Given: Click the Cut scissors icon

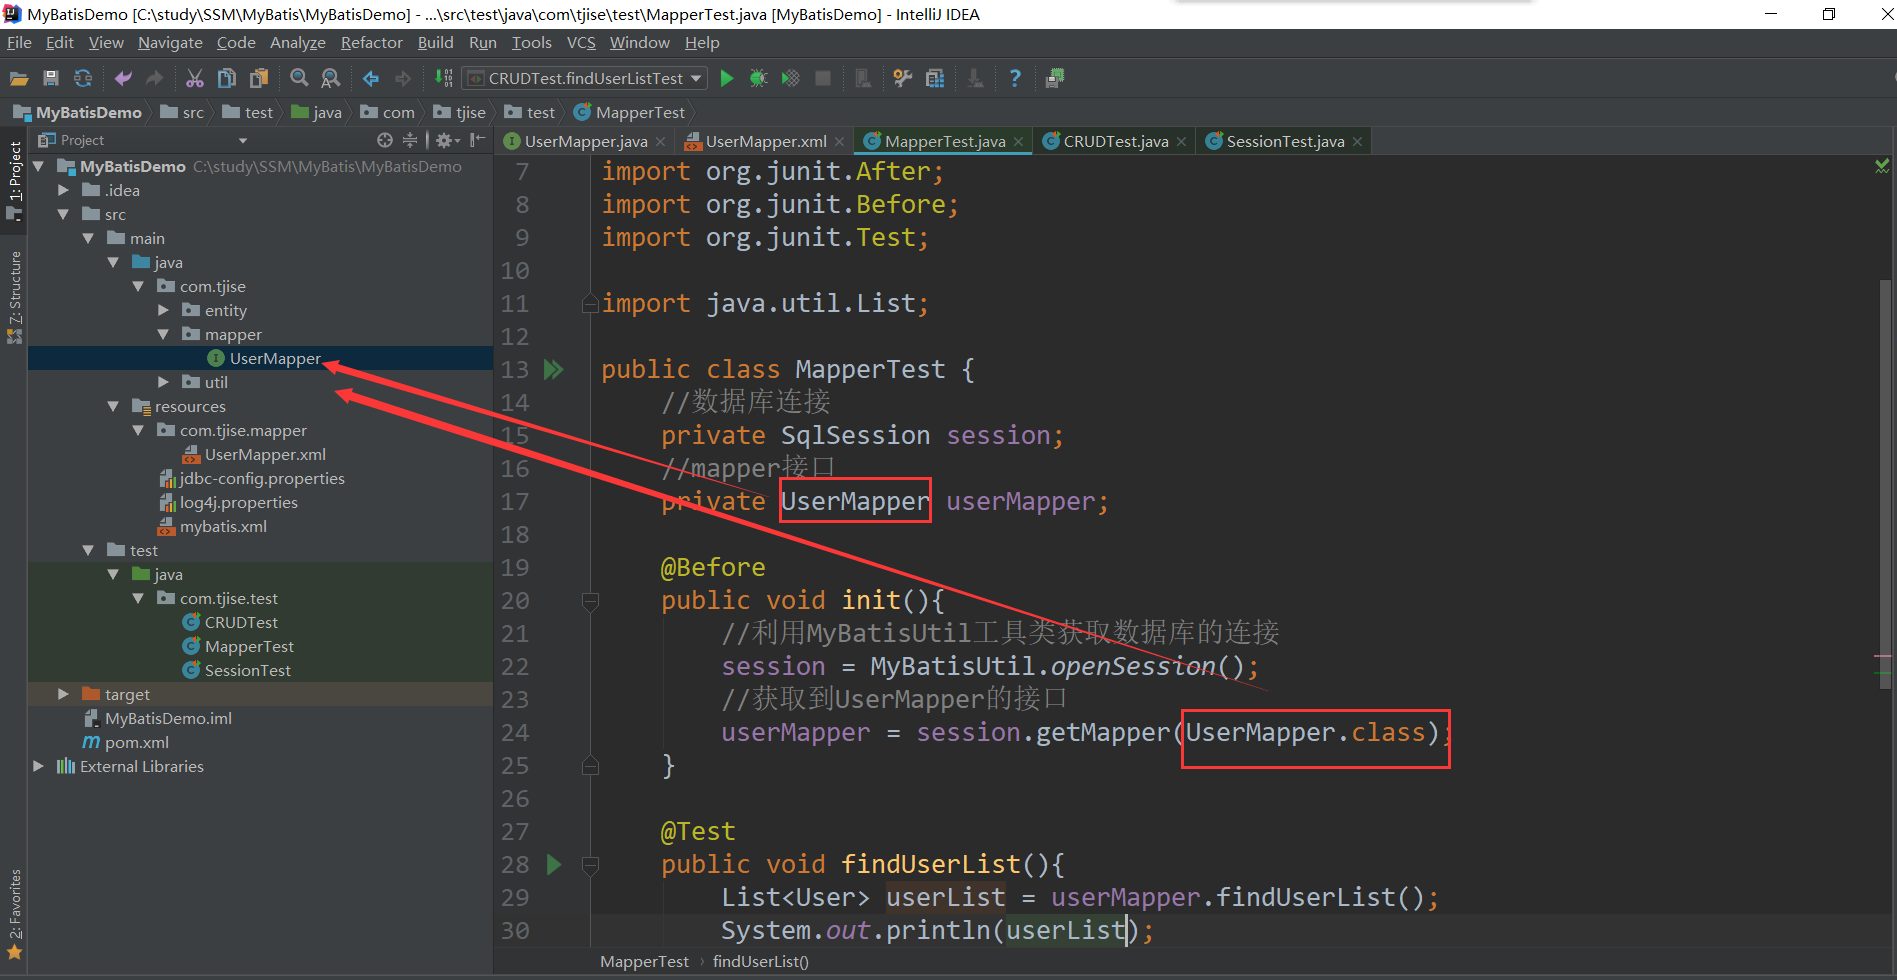Looking at the screenshot, I should click(x=195, y=78).
